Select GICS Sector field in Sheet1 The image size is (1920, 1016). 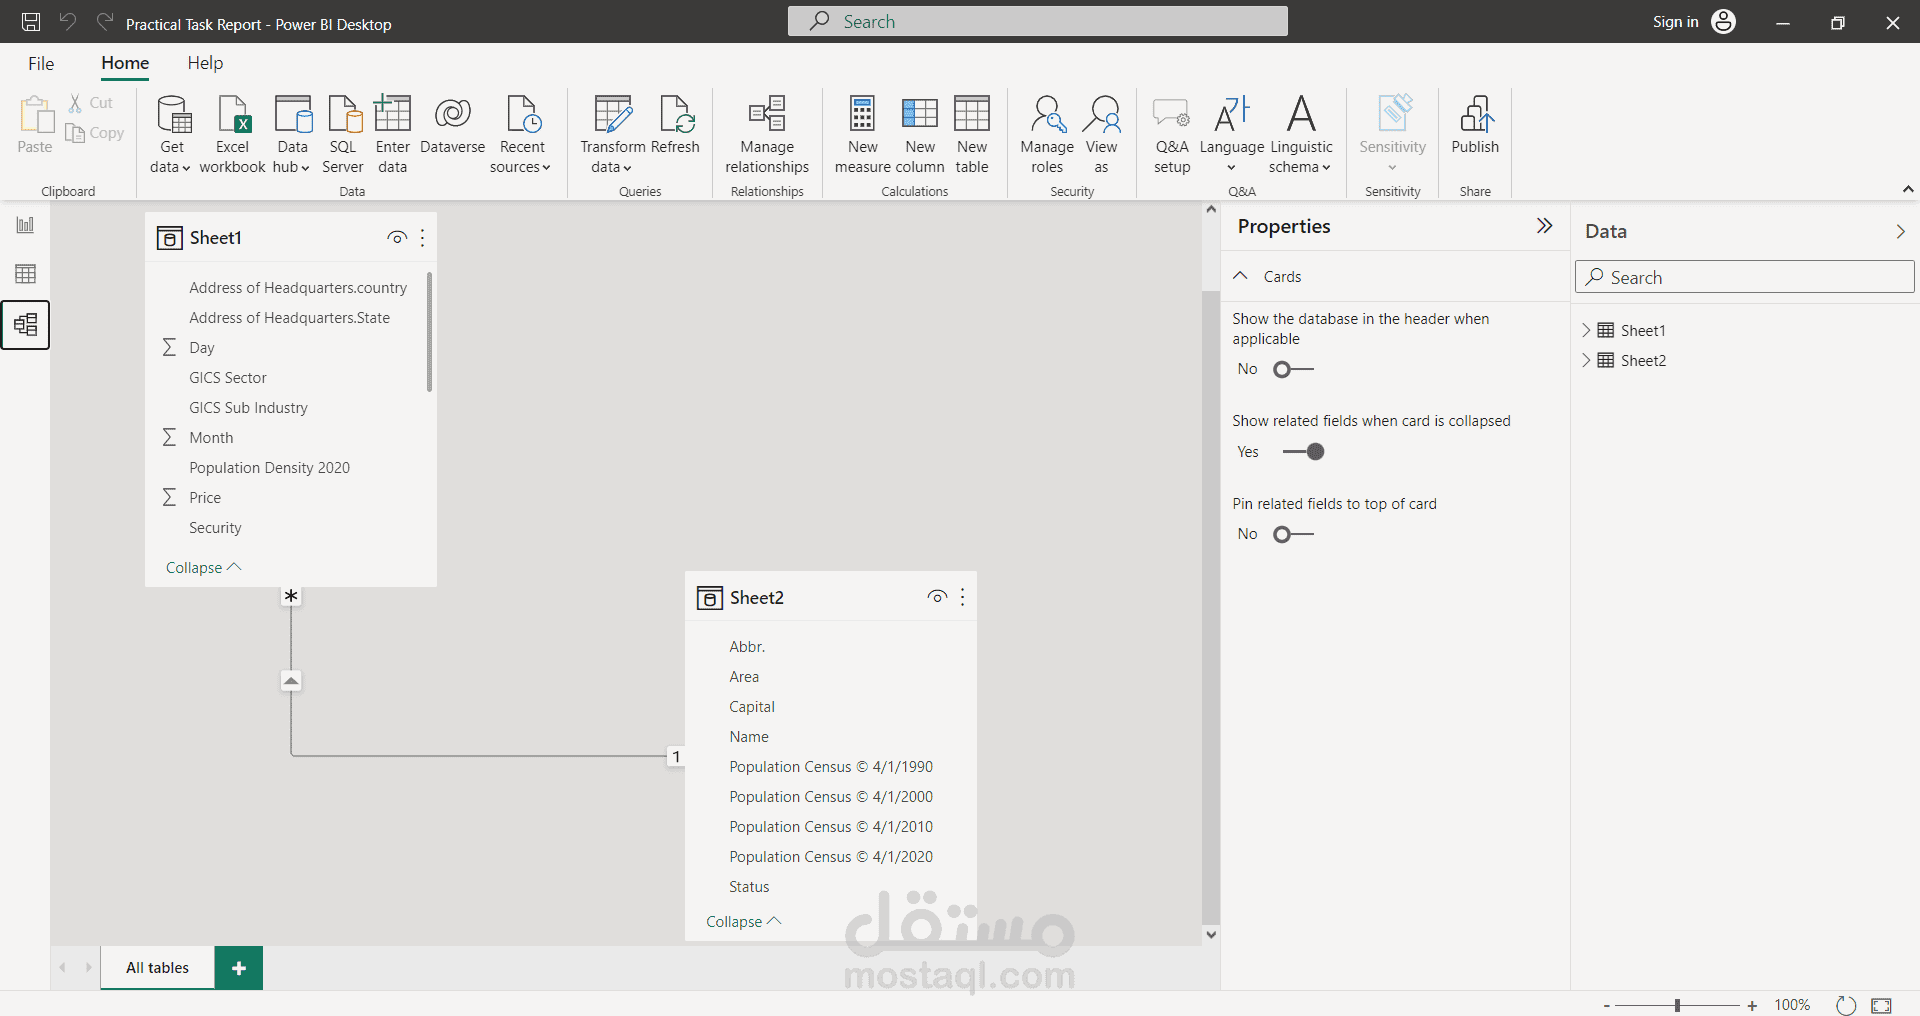pos(228,378)
